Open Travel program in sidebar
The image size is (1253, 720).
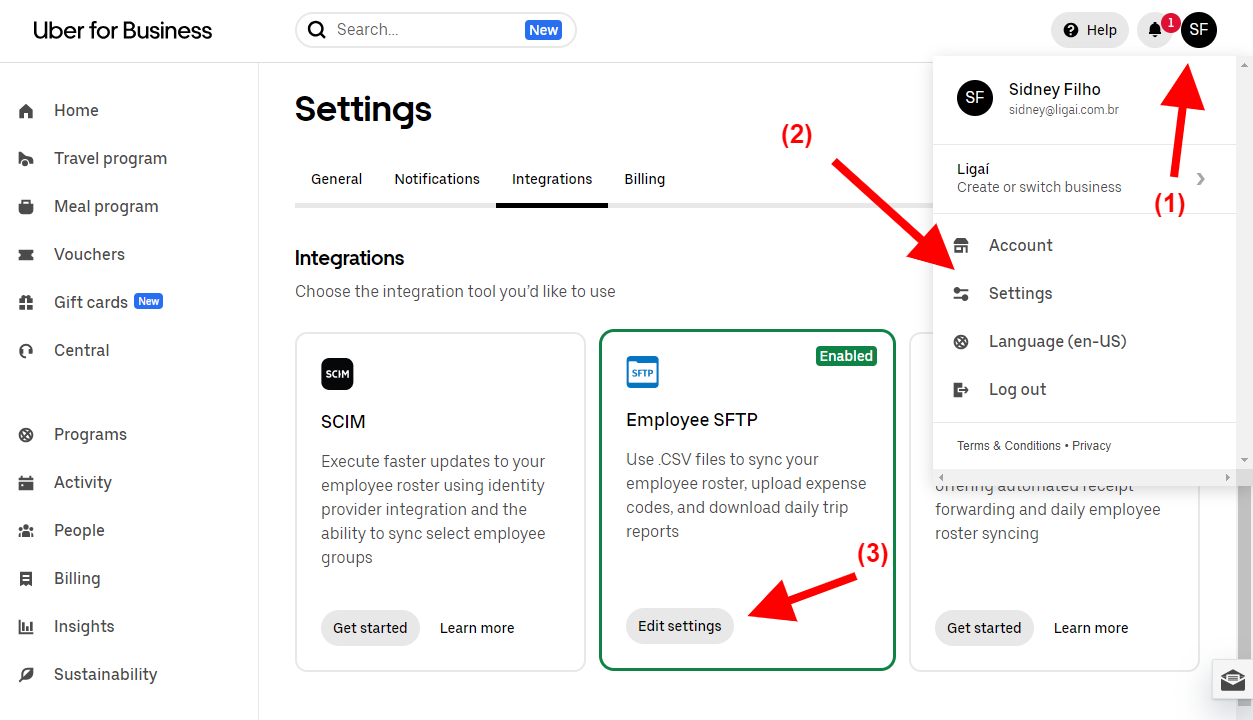pos(110,159)
